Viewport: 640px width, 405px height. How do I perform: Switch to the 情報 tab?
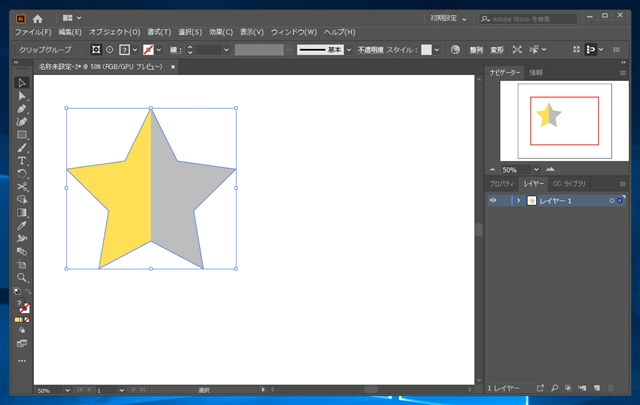point(536,72)
